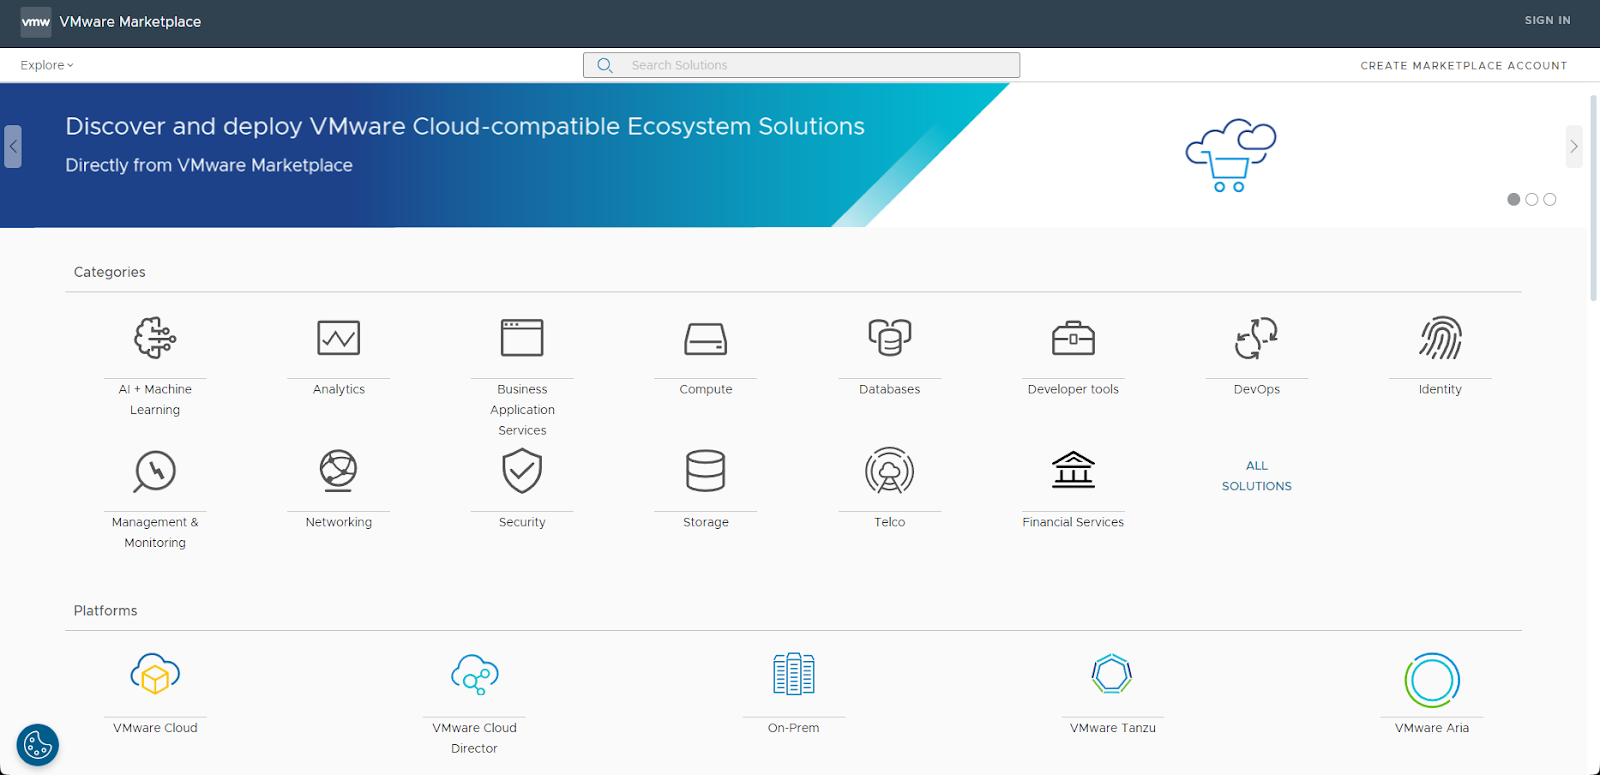Open the AI + Machine Learning category icon
This screenshot has width=1600, height=775.
[x=155, y=338]
